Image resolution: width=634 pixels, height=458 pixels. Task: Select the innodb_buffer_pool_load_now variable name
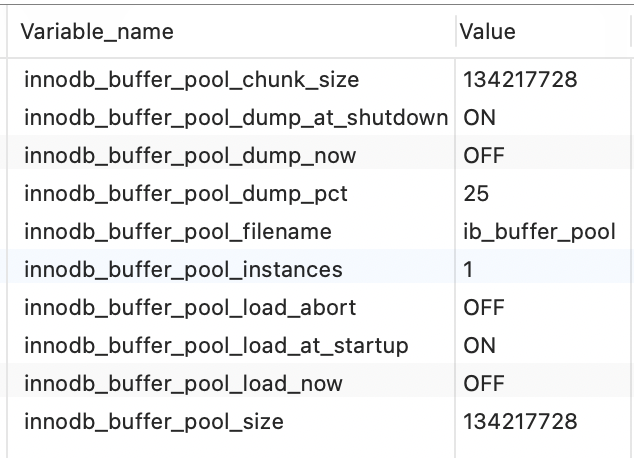click(183, 384)
